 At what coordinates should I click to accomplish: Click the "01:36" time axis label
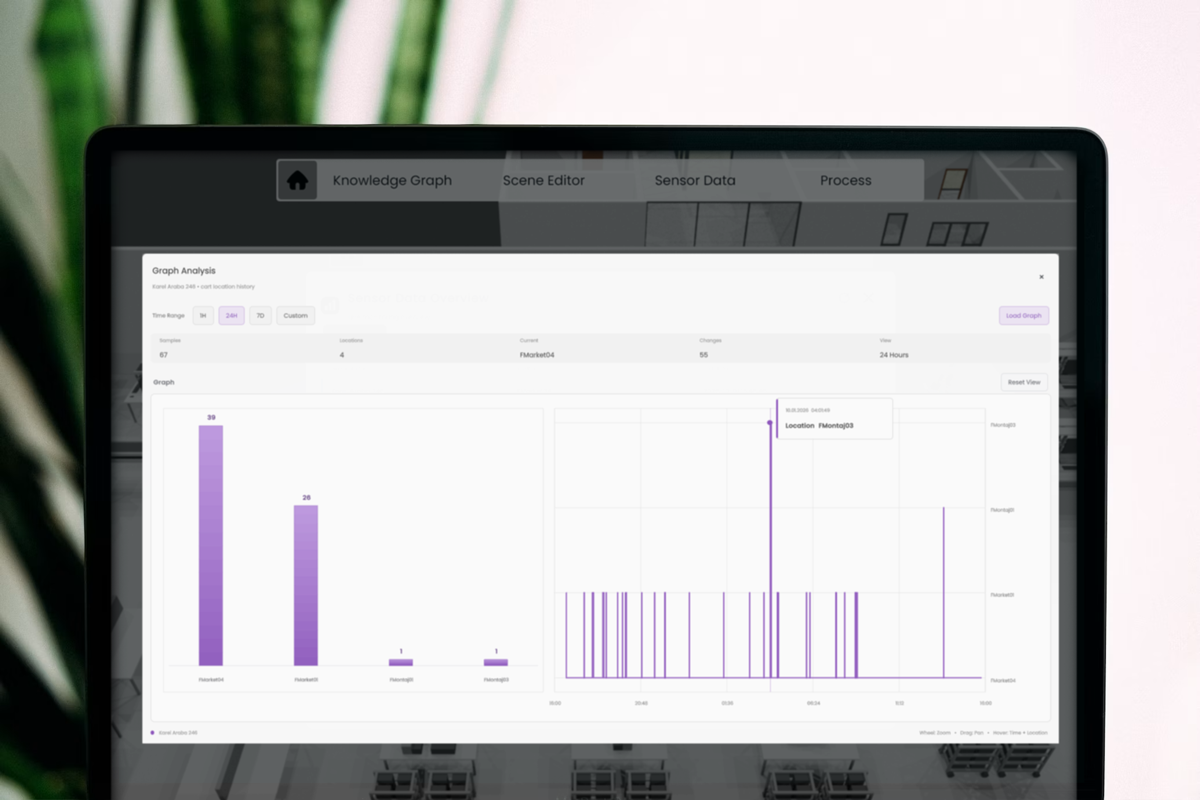tap(727, 703)
